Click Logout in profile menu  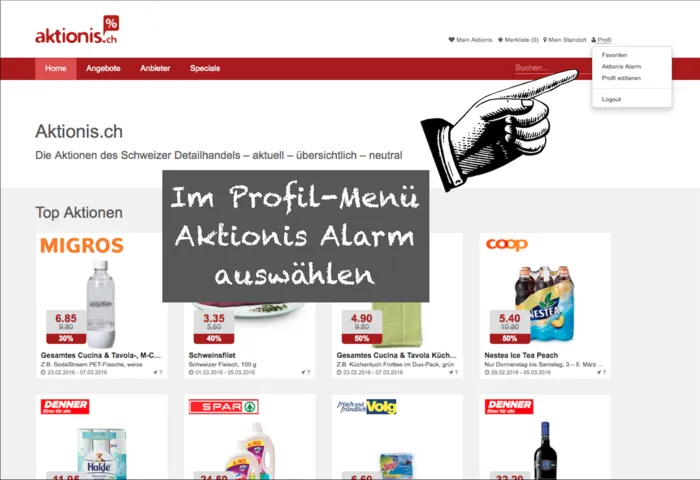[611, 99]
